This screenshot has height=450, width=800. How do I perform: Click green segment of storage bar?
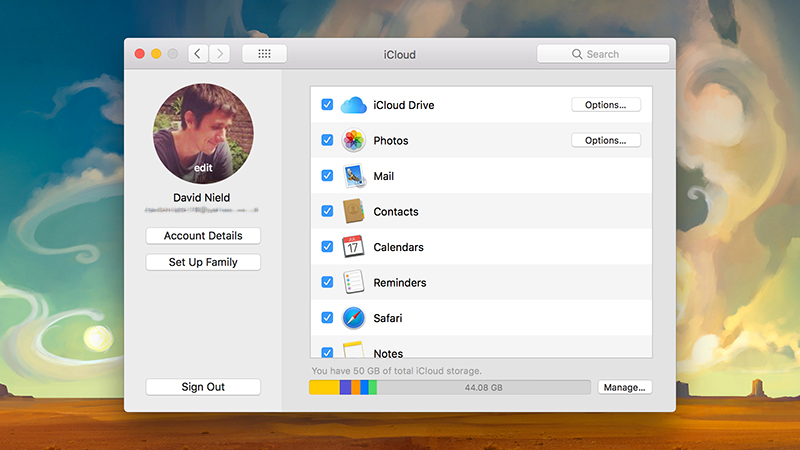(373, 387)
